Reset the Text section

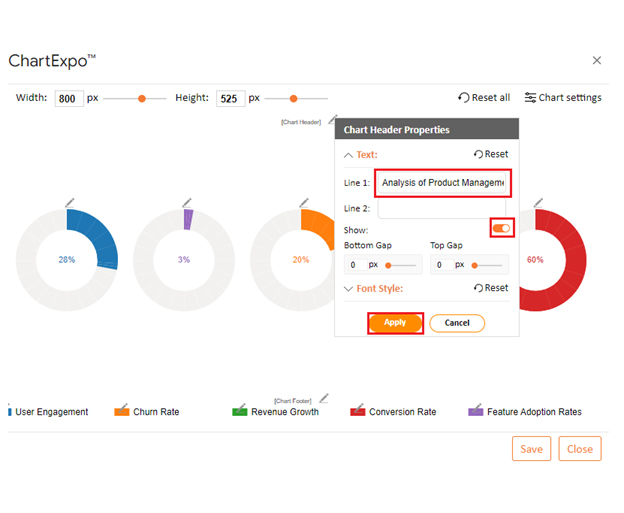click(x=491, y=154)
